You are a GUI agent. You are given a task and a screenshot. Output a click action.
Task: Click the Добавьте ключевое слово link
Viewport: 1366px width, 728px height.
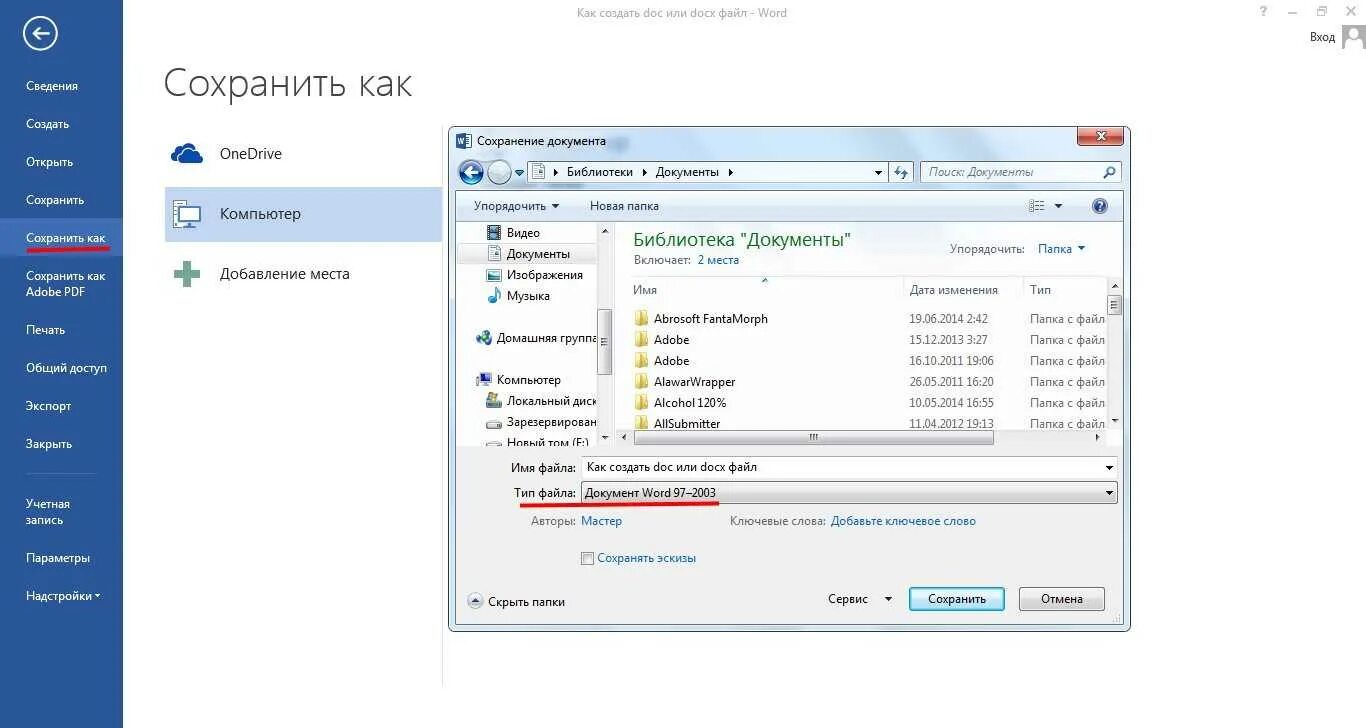point(903,521)
